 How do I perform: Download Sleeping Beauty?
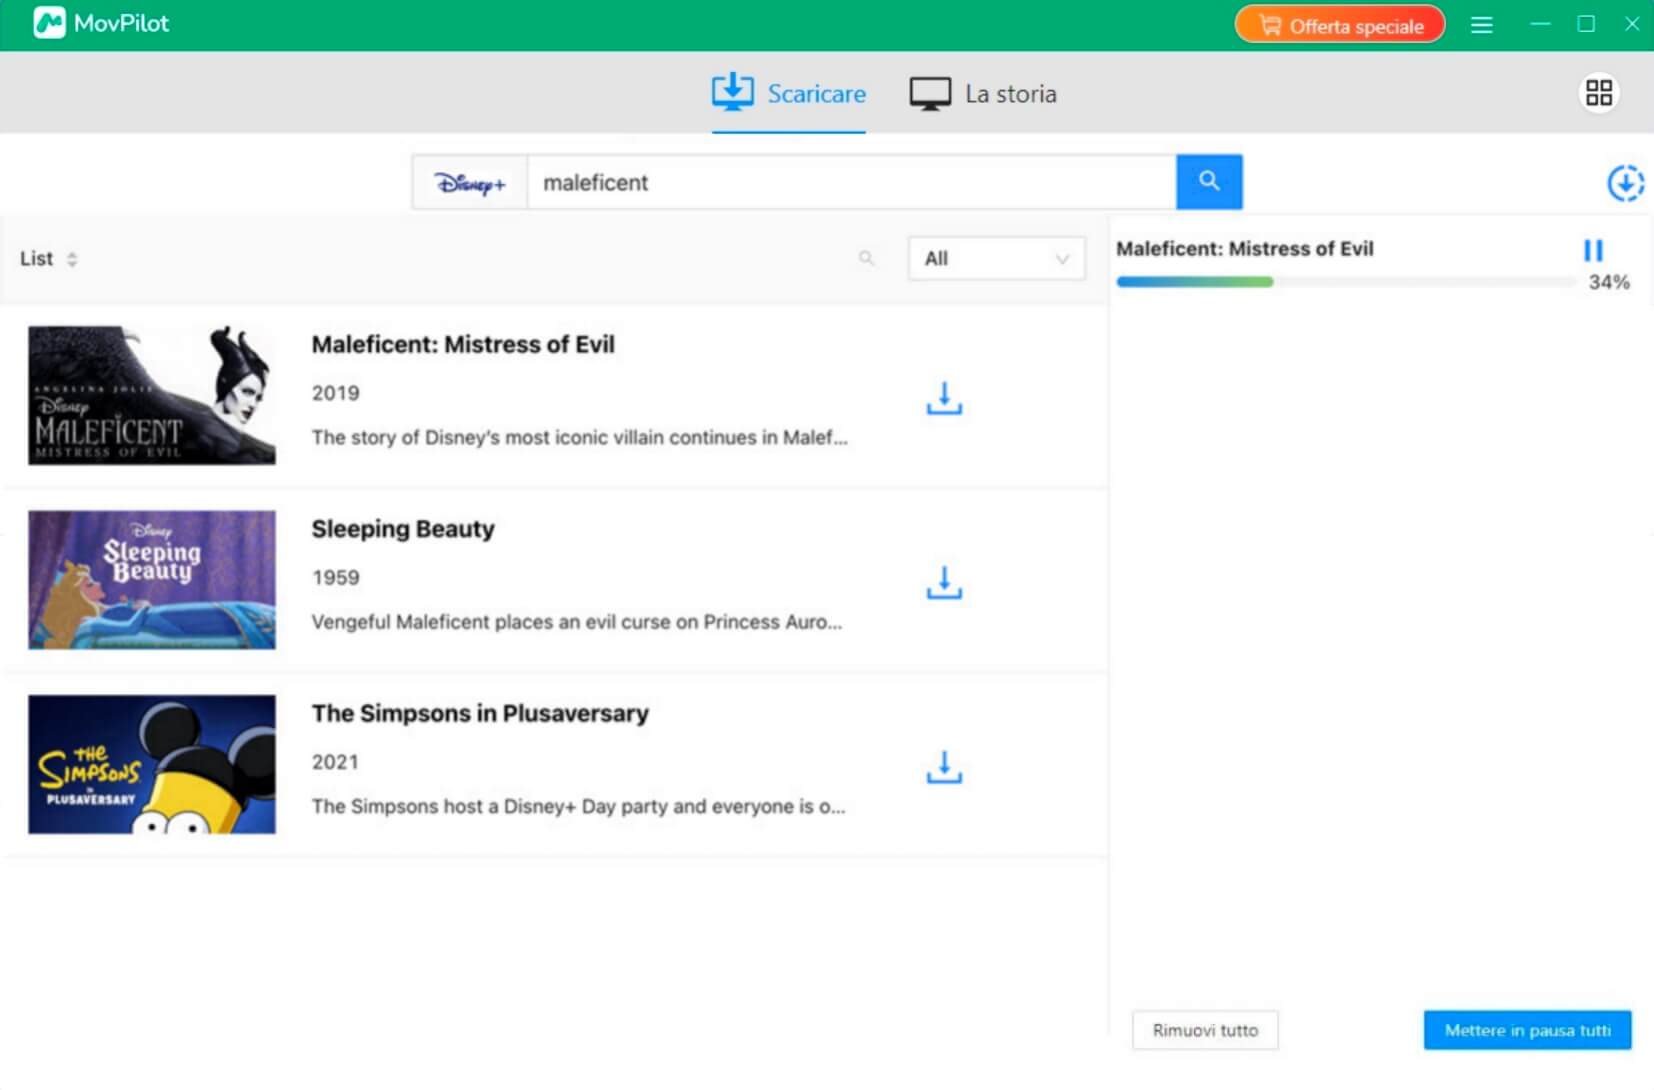(944, 582)
